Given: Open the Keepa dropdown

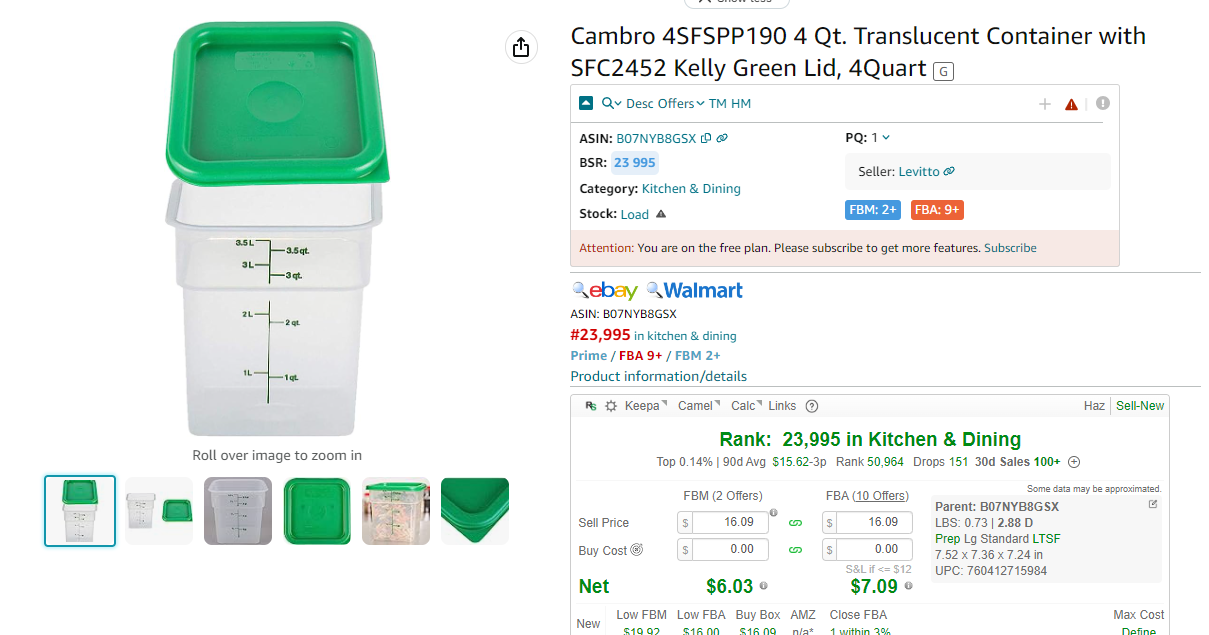Looking at the screenshot, I should [645, 406].
